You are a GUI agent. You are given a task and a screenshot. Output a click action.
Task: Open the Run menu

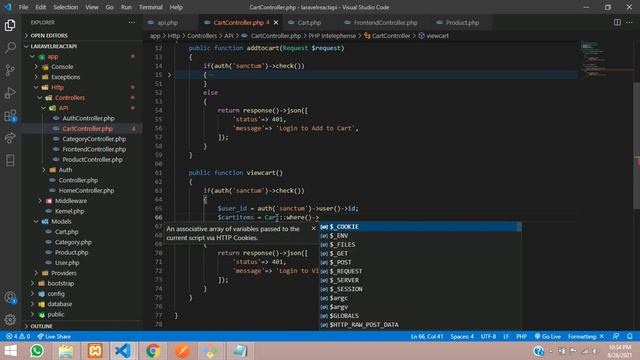click(x=126, y=7)
